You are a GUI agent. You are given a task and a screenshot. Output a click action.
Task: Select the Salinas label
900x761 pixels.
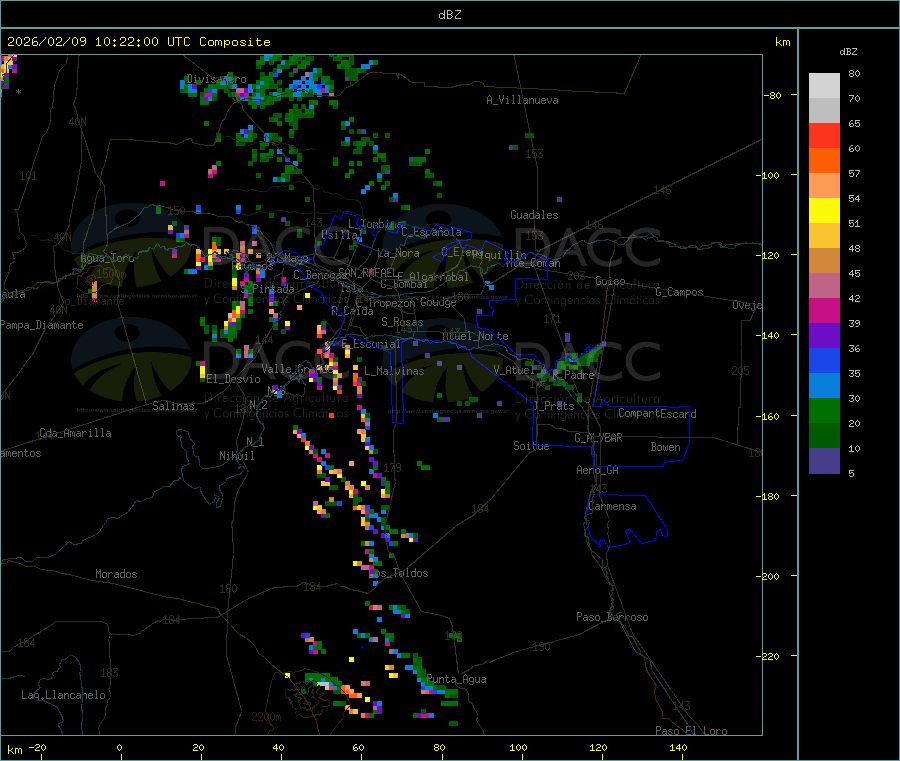click(x=173, y=406)
